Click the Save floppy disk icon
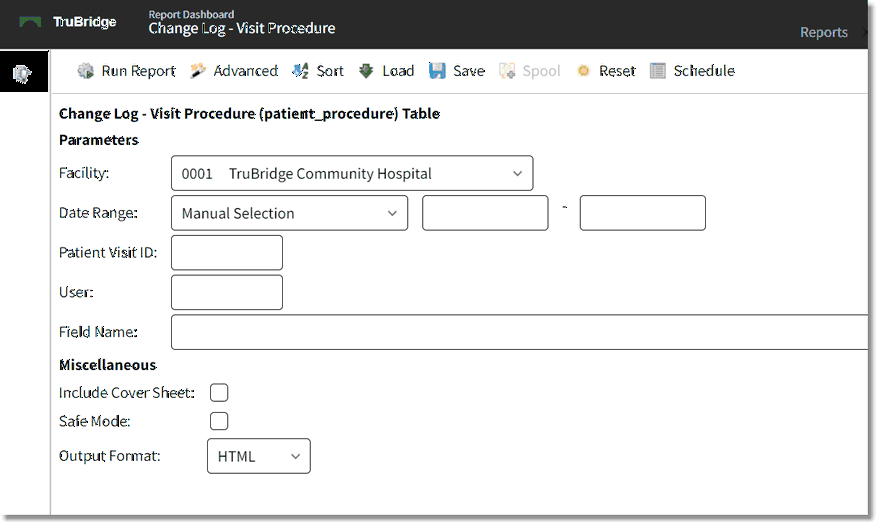 coord(437,71)
